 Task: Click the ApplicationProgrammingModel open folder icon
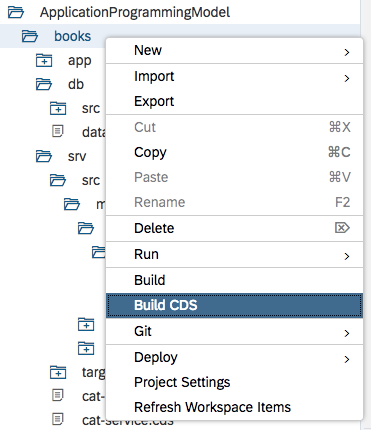coord(16,13)
